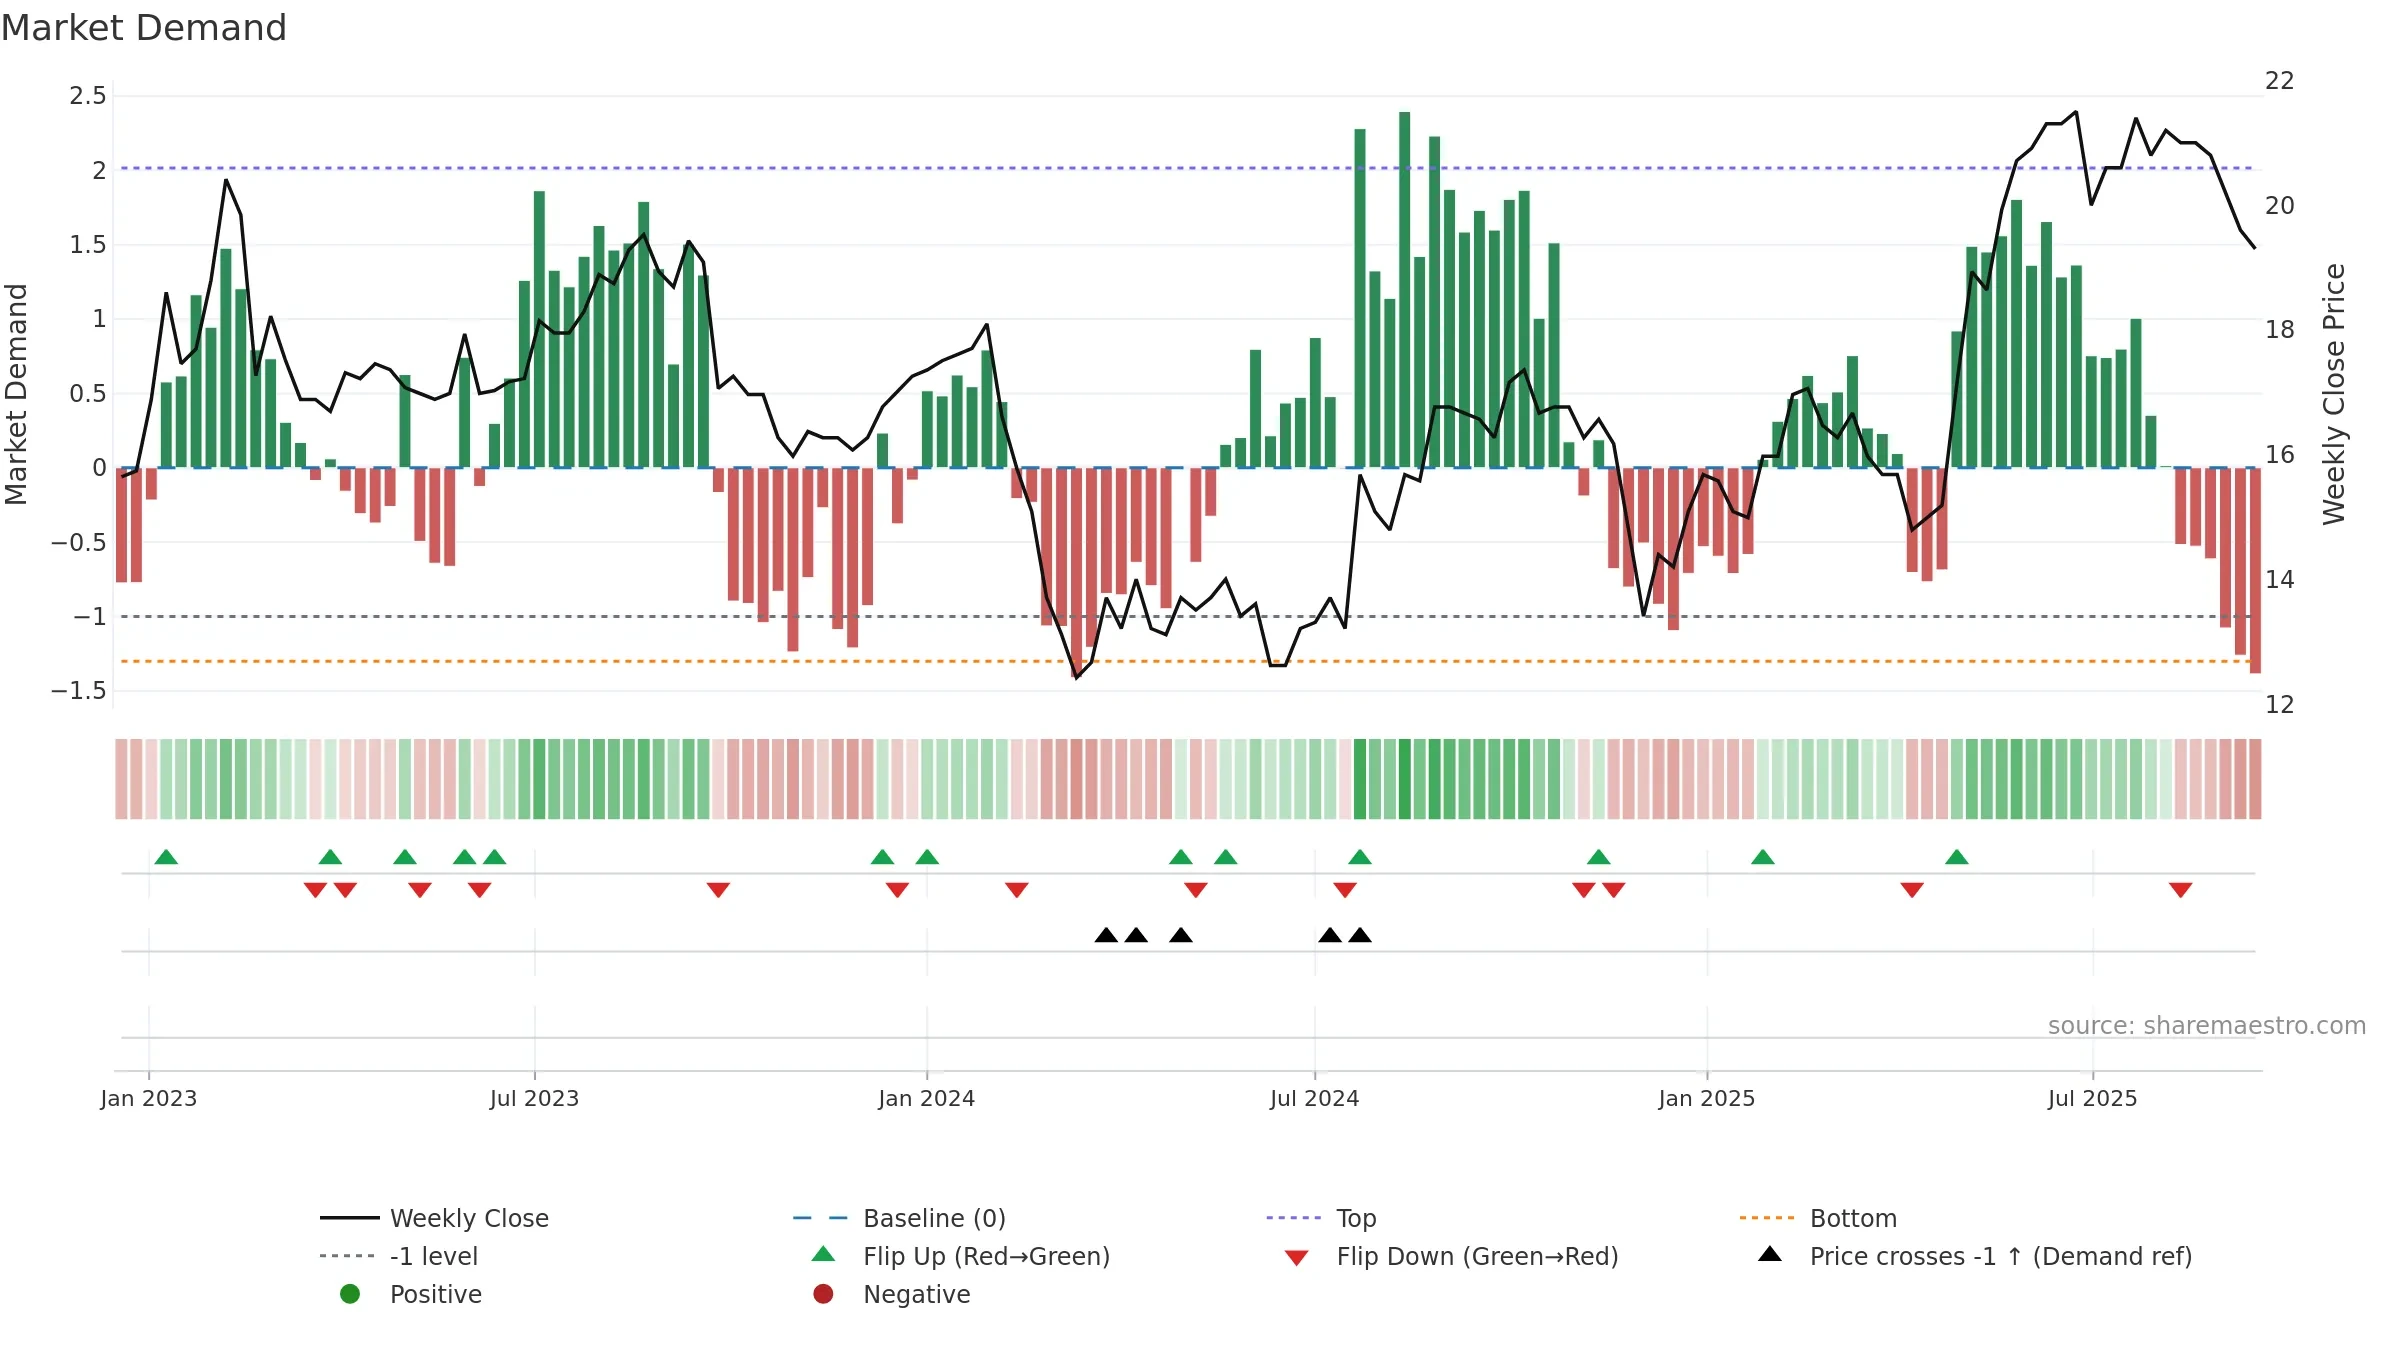Click the dark green heatmap cell in Aug 2024

click(x=1404, y=779)
